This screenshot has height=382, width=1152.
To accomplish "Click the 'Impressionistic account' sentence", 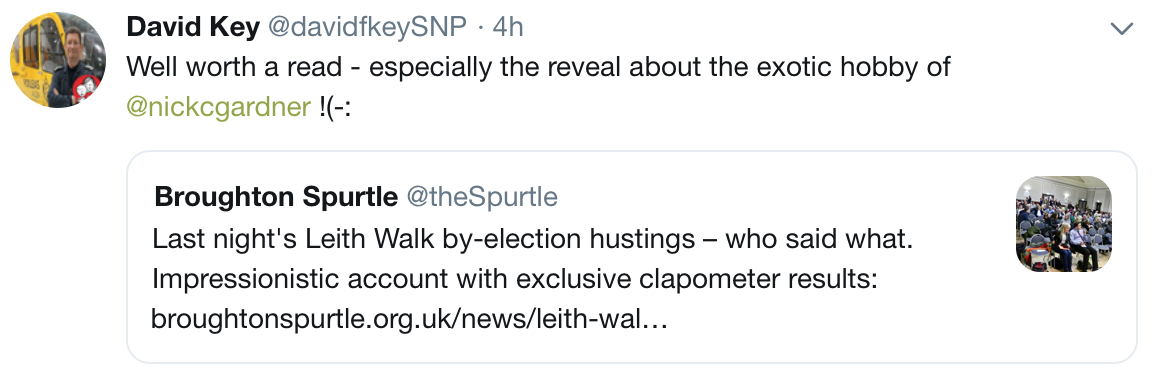I will tap(515, 279).
